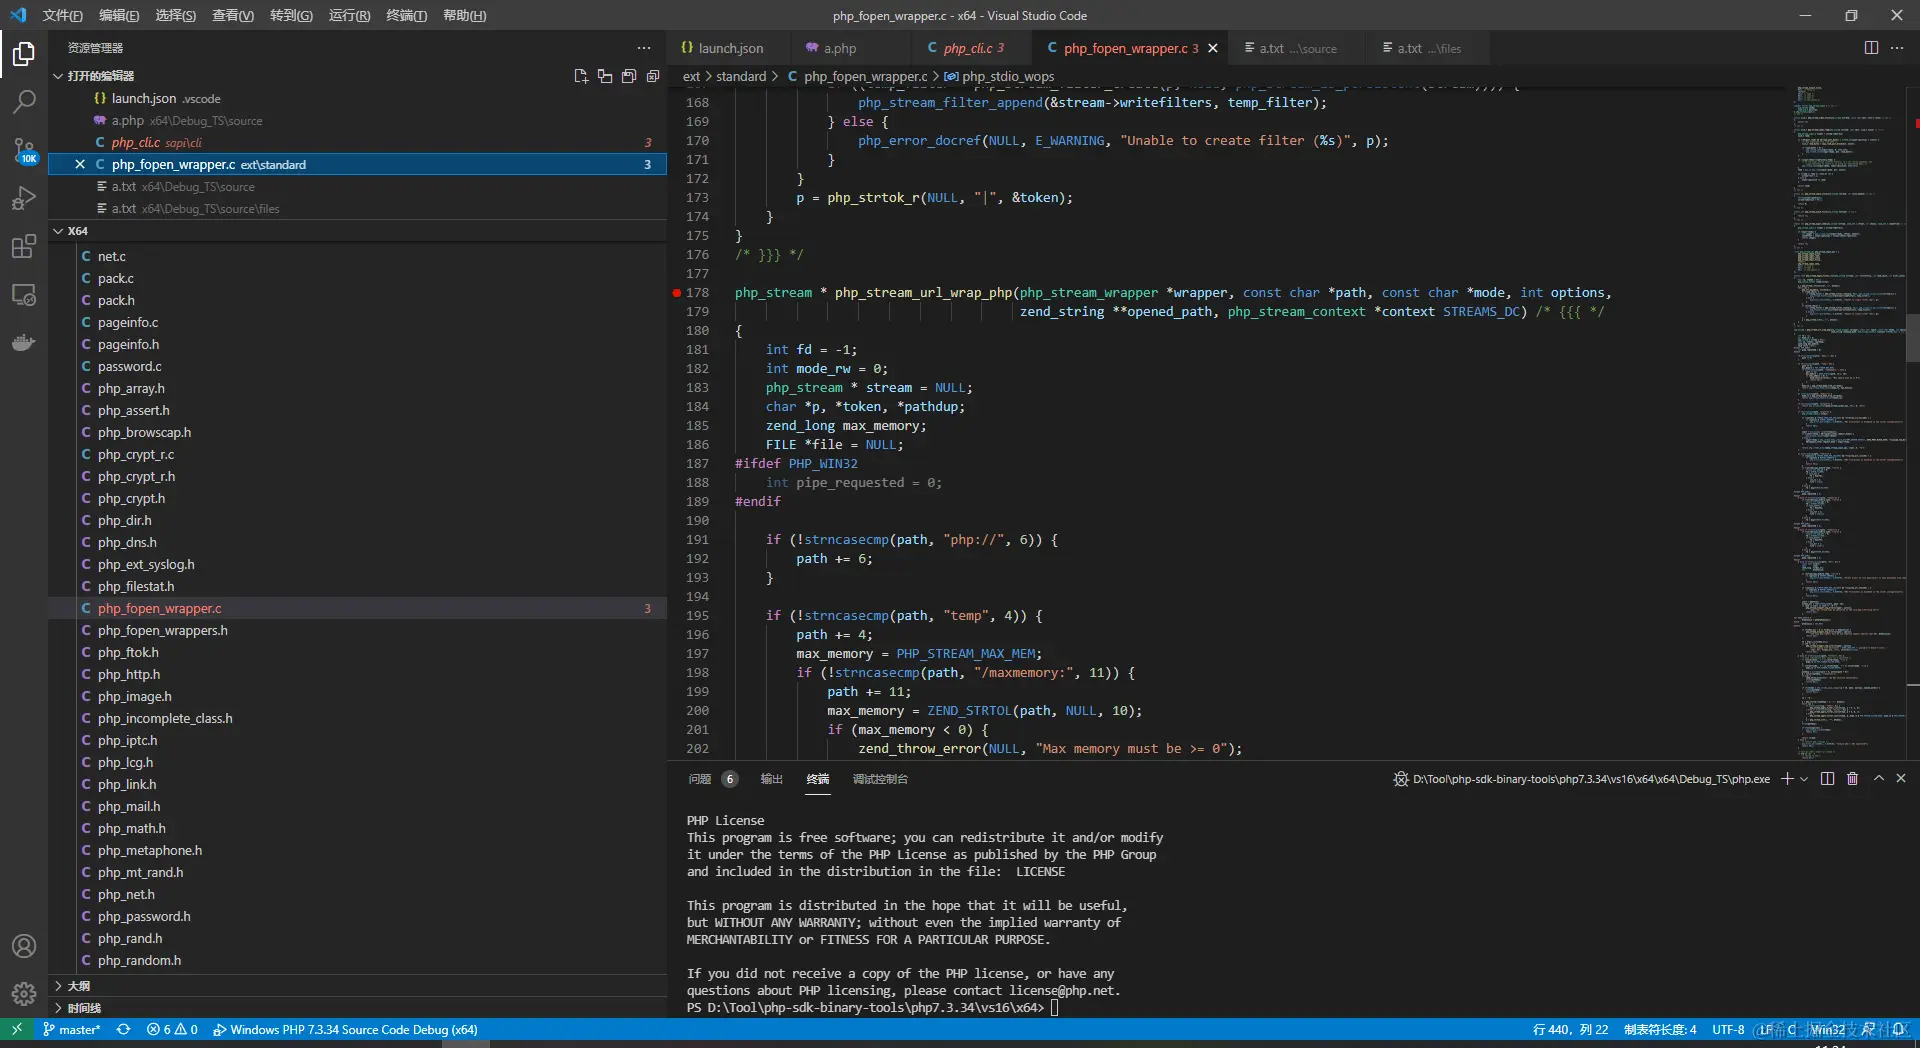This screenshot has width=1920, height=1048.
Task: Toggle the breakpoint on line 178
Action: (677, 293)
